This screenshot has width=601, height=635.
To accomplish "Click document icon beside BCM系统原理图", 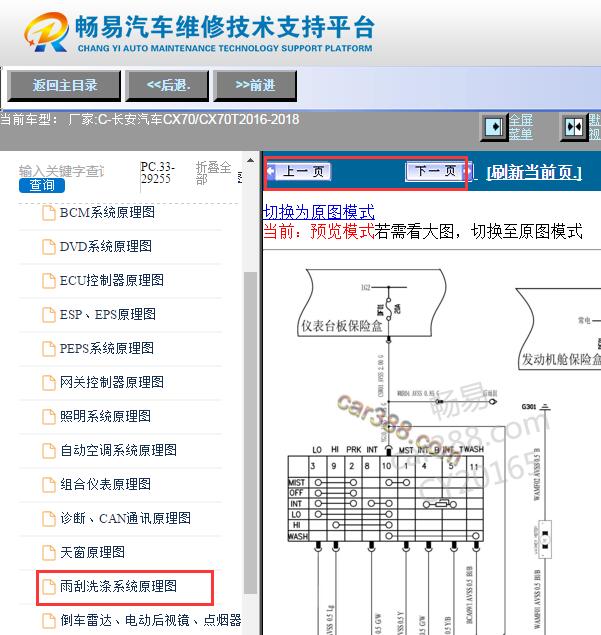I will coord(49,213).
